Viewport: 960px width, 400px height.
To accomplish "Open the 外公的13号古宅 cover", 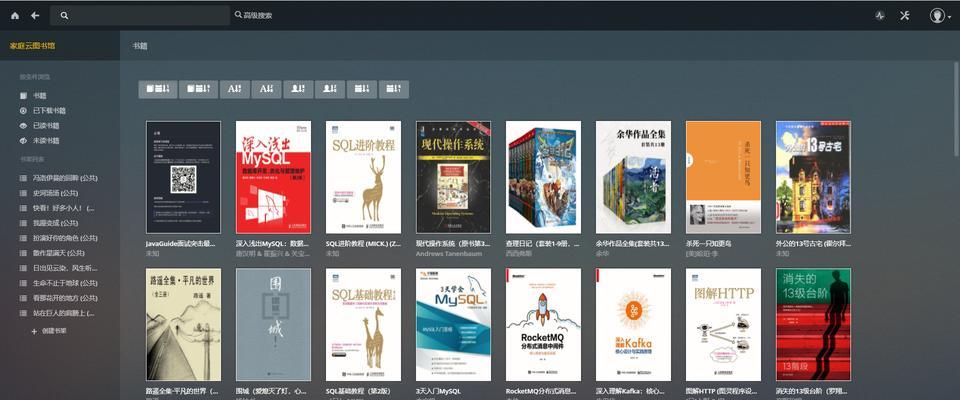I will tap(813, 177).
